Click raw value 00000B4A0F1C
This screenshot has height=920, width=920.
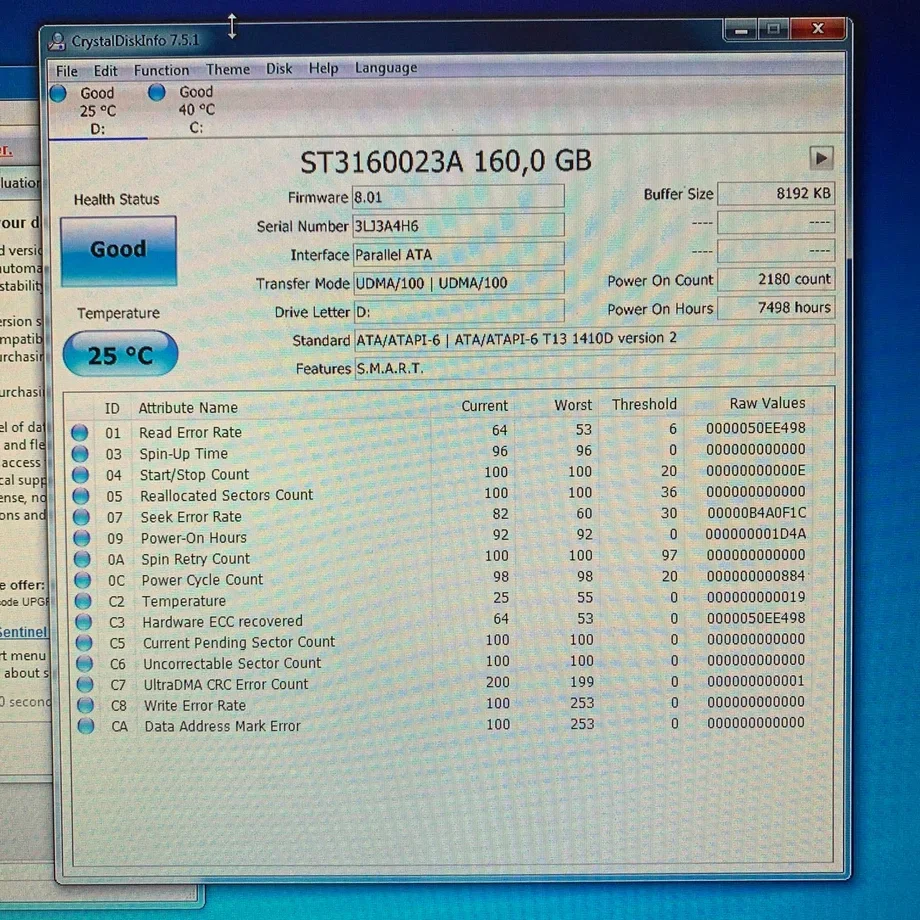(x=756, y=513)
